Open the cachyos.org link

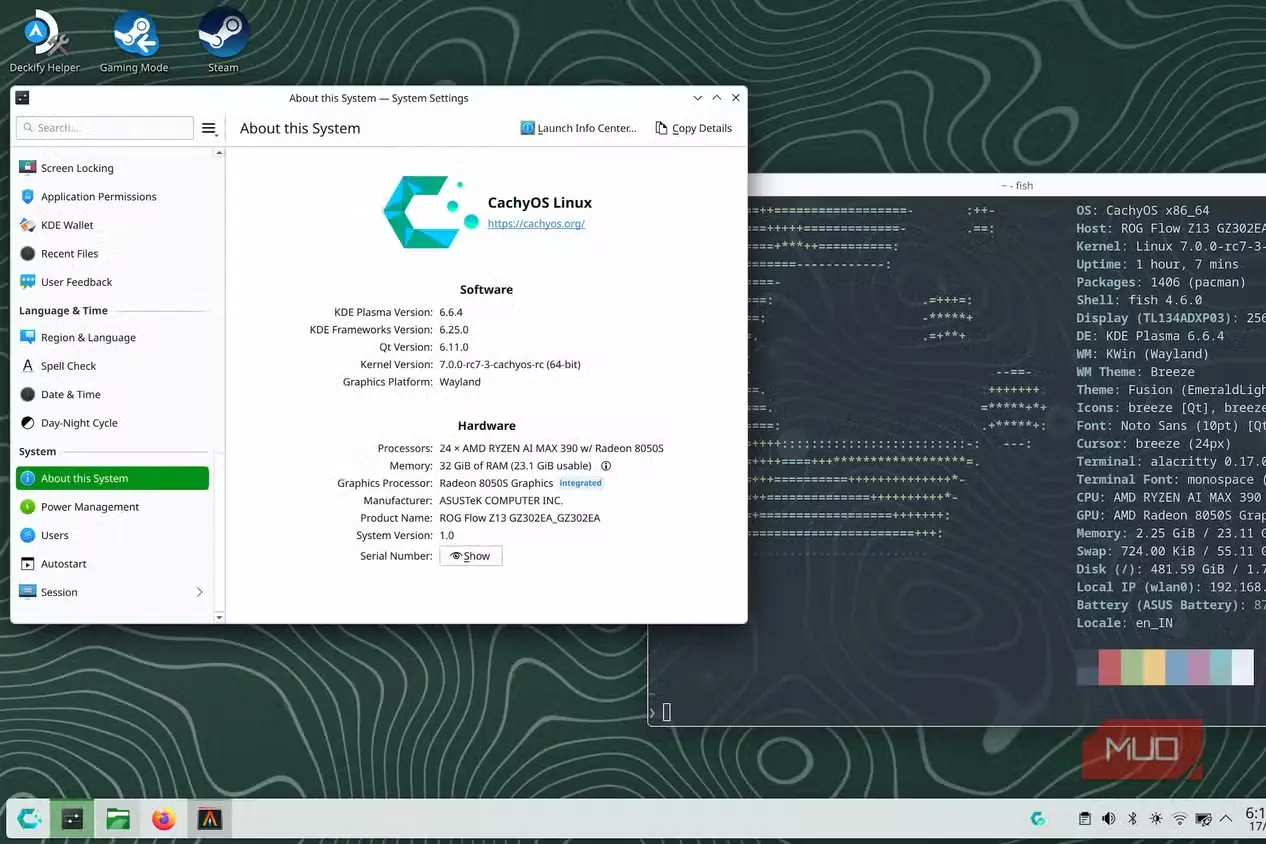(536, 224)
